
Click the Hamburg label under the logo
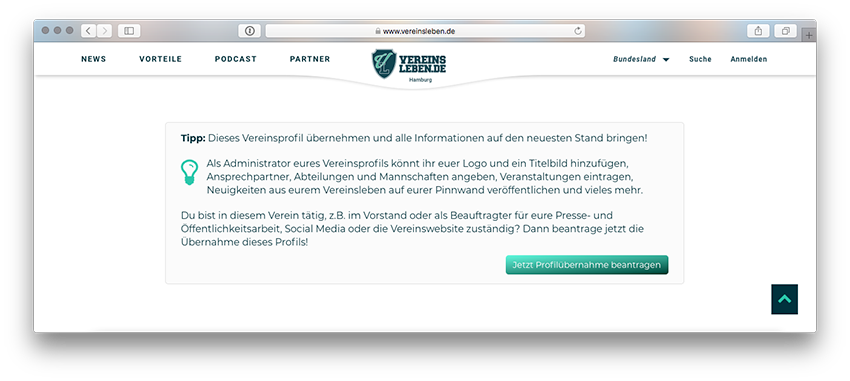tap(420, 80)
